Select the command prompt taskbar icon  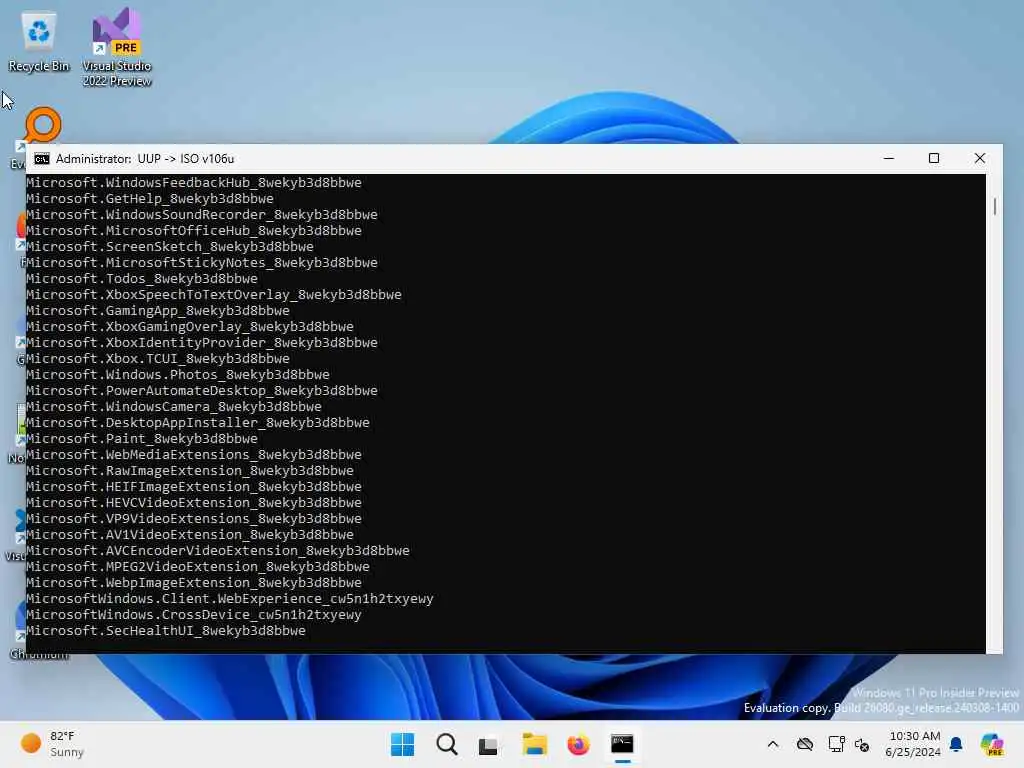(622, 744)
